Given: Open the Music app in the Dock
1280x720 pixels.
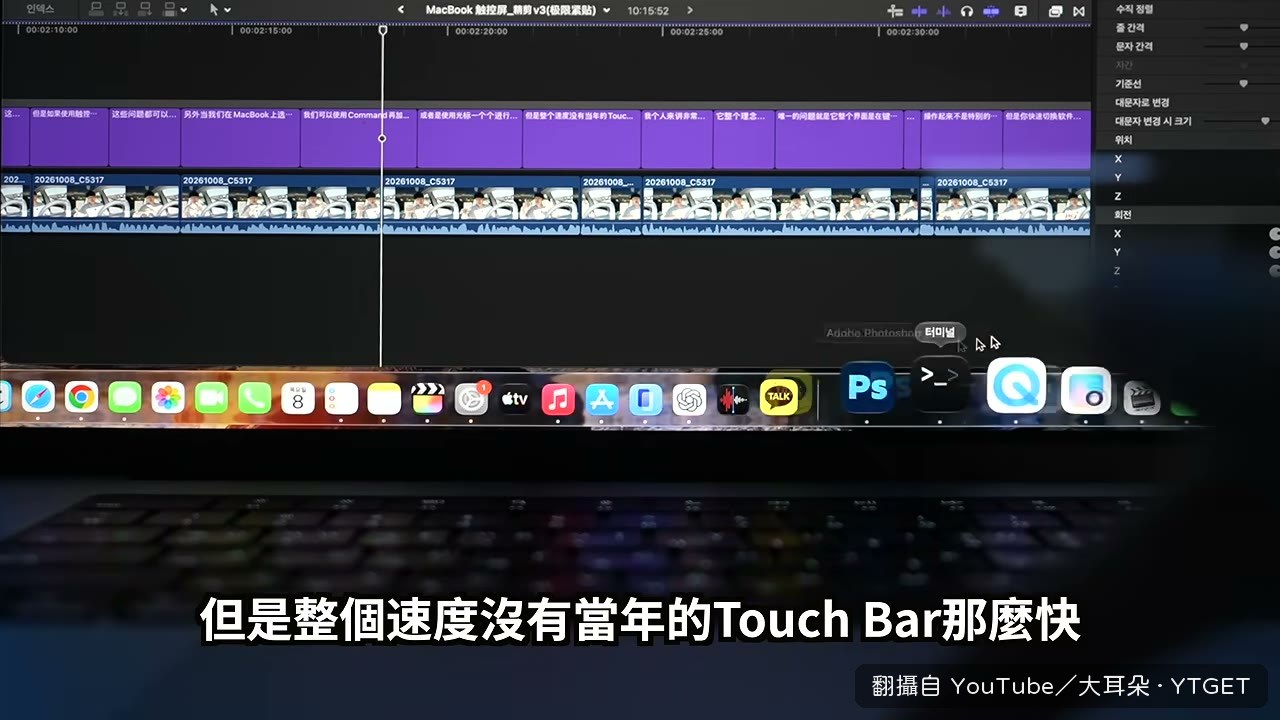Looking at the screenshot, I should (x=558, y=399).
